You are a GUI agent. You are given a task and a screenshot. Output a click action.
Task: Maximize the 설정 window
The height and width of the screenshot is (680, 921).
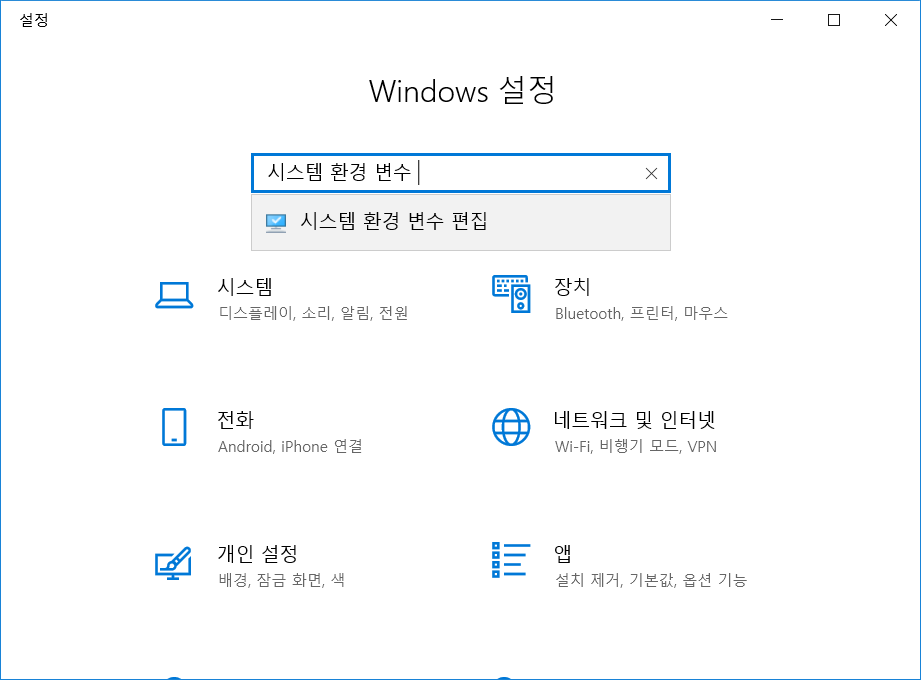[833, 20]
